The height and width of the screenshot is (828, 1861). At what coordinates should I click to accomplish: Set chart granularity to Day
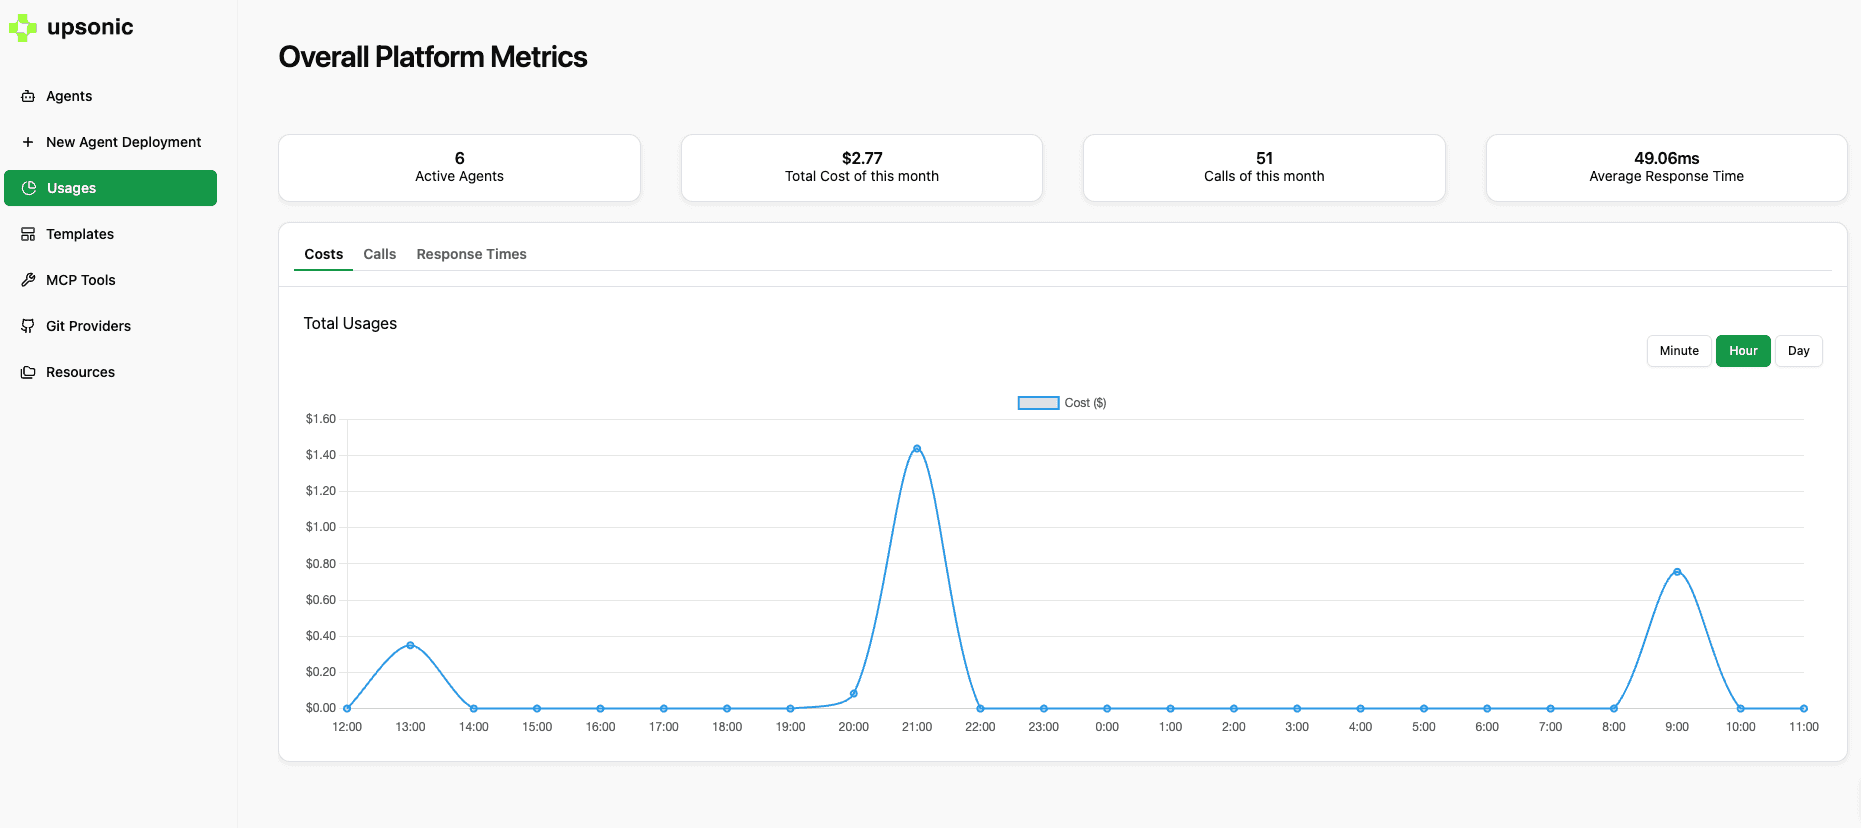tap(1799, 351)
